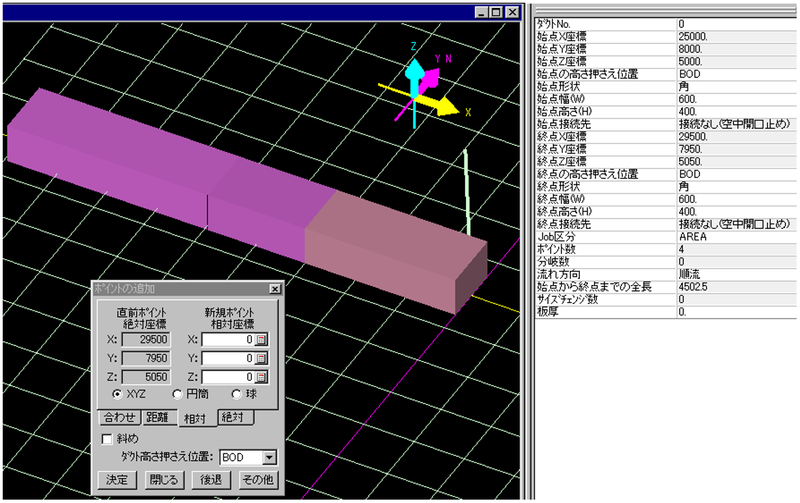The height and width of the screenshot is (503, 800).
Task: Open calculator icon beside new X field
Action: [x=262, y=340]
